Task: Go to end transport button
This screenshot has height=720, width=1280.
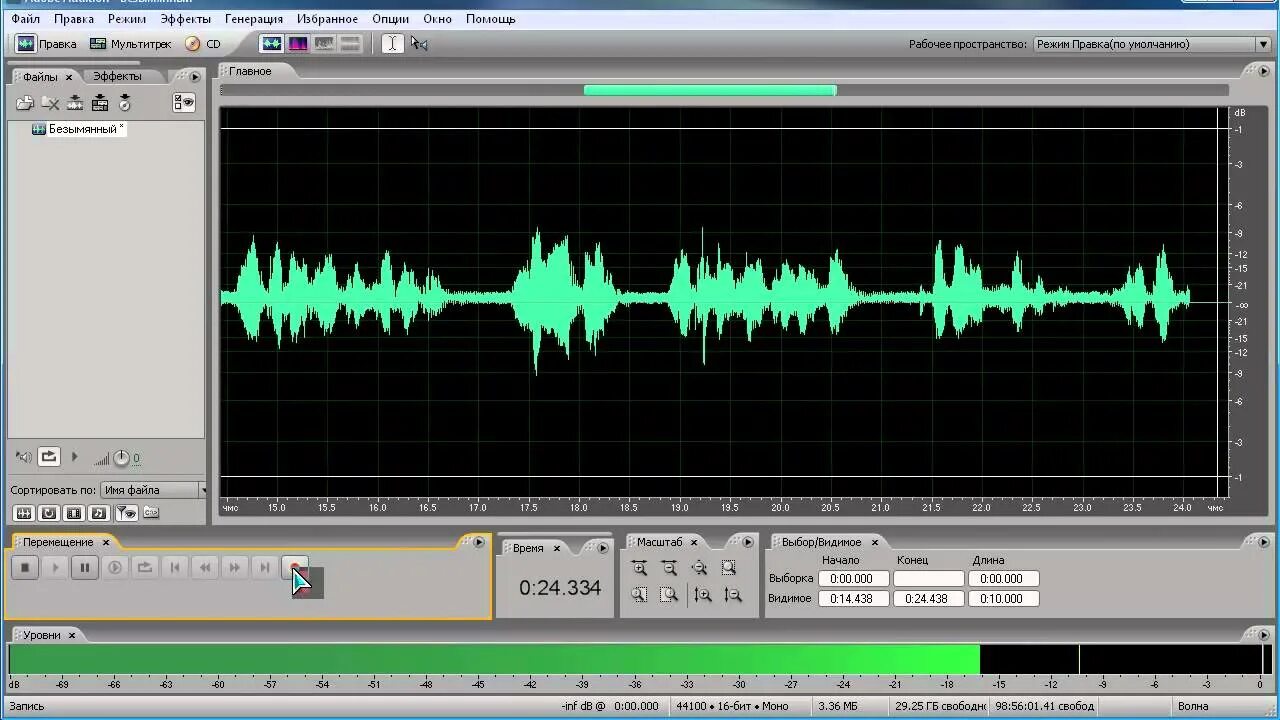Action: 265,568
